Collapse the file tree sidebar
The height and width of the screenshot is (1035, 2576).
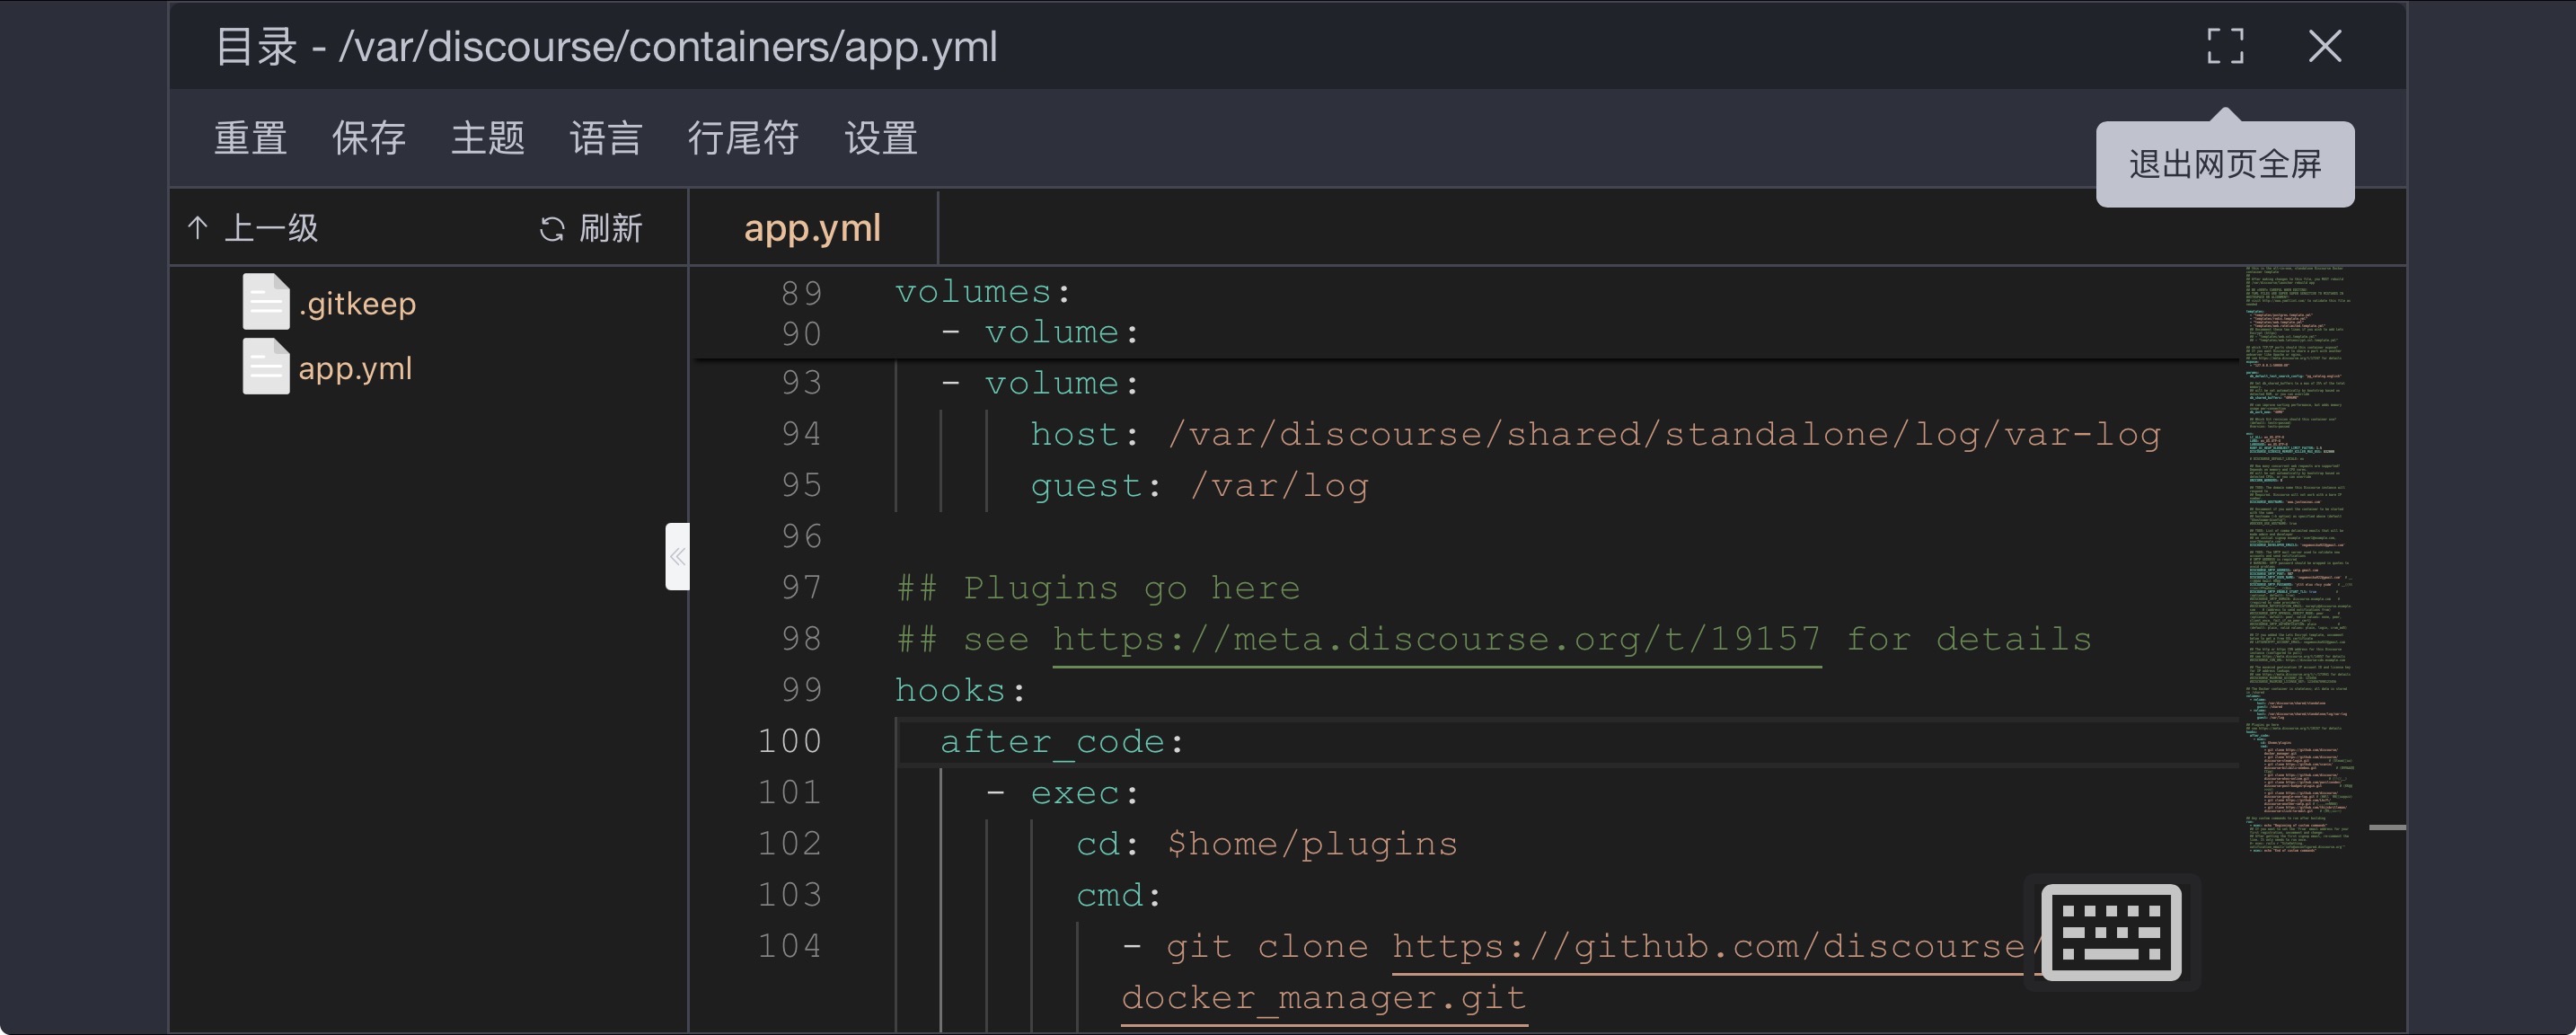677,556
